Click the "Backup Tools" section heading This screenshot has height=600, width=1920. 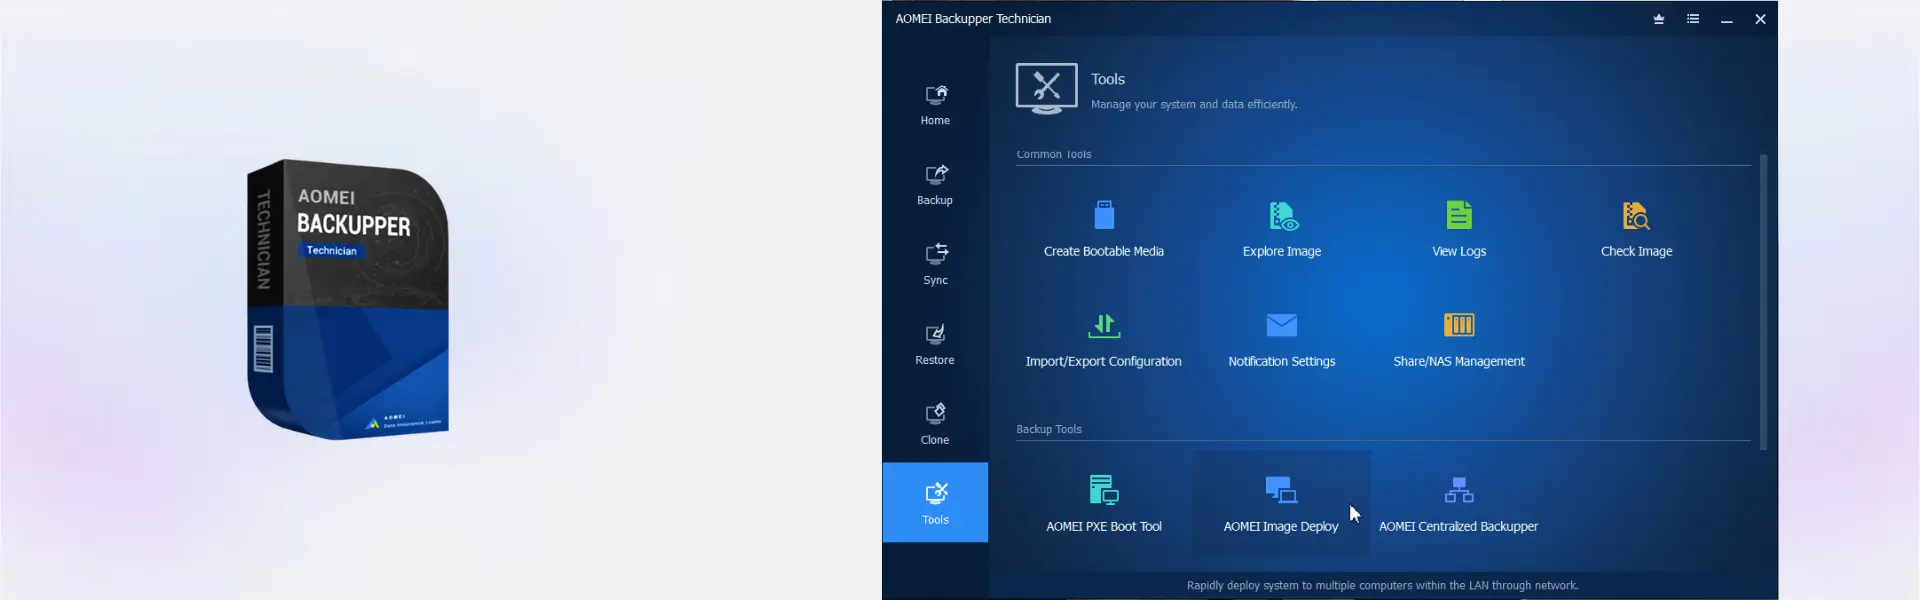point(1049,429)
